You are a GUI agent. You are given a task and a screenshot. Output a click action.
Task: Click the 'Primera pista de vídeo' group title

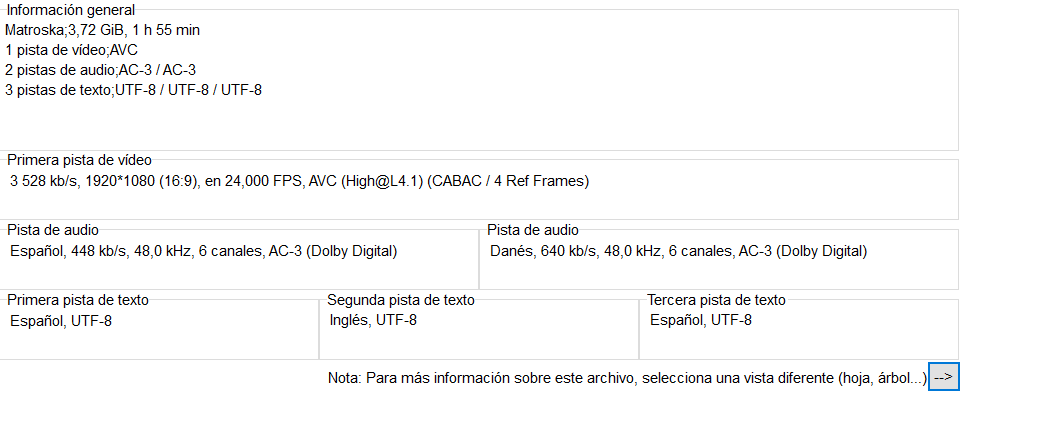(79, 160)
